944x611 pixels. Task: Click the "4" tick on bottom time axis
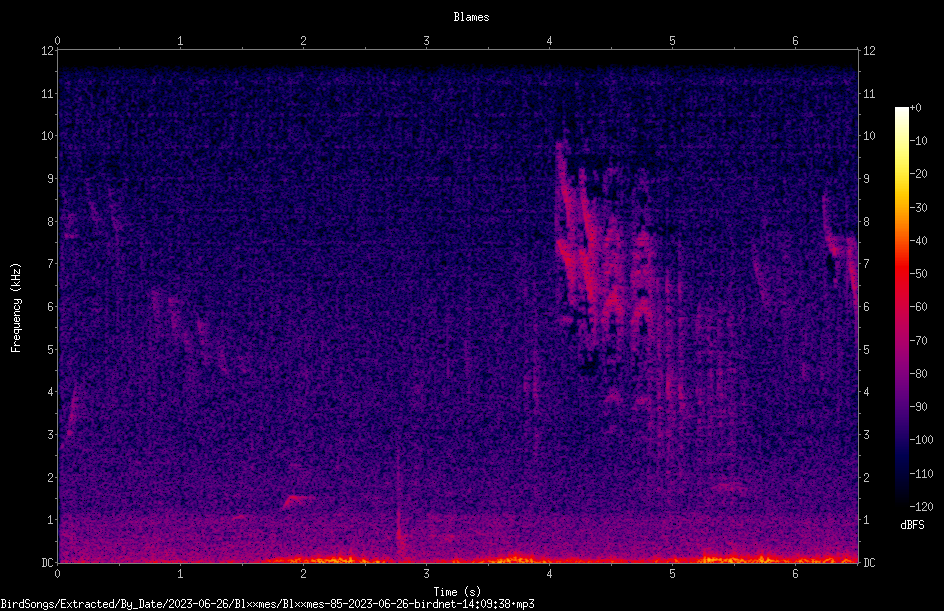pos(549,574)
